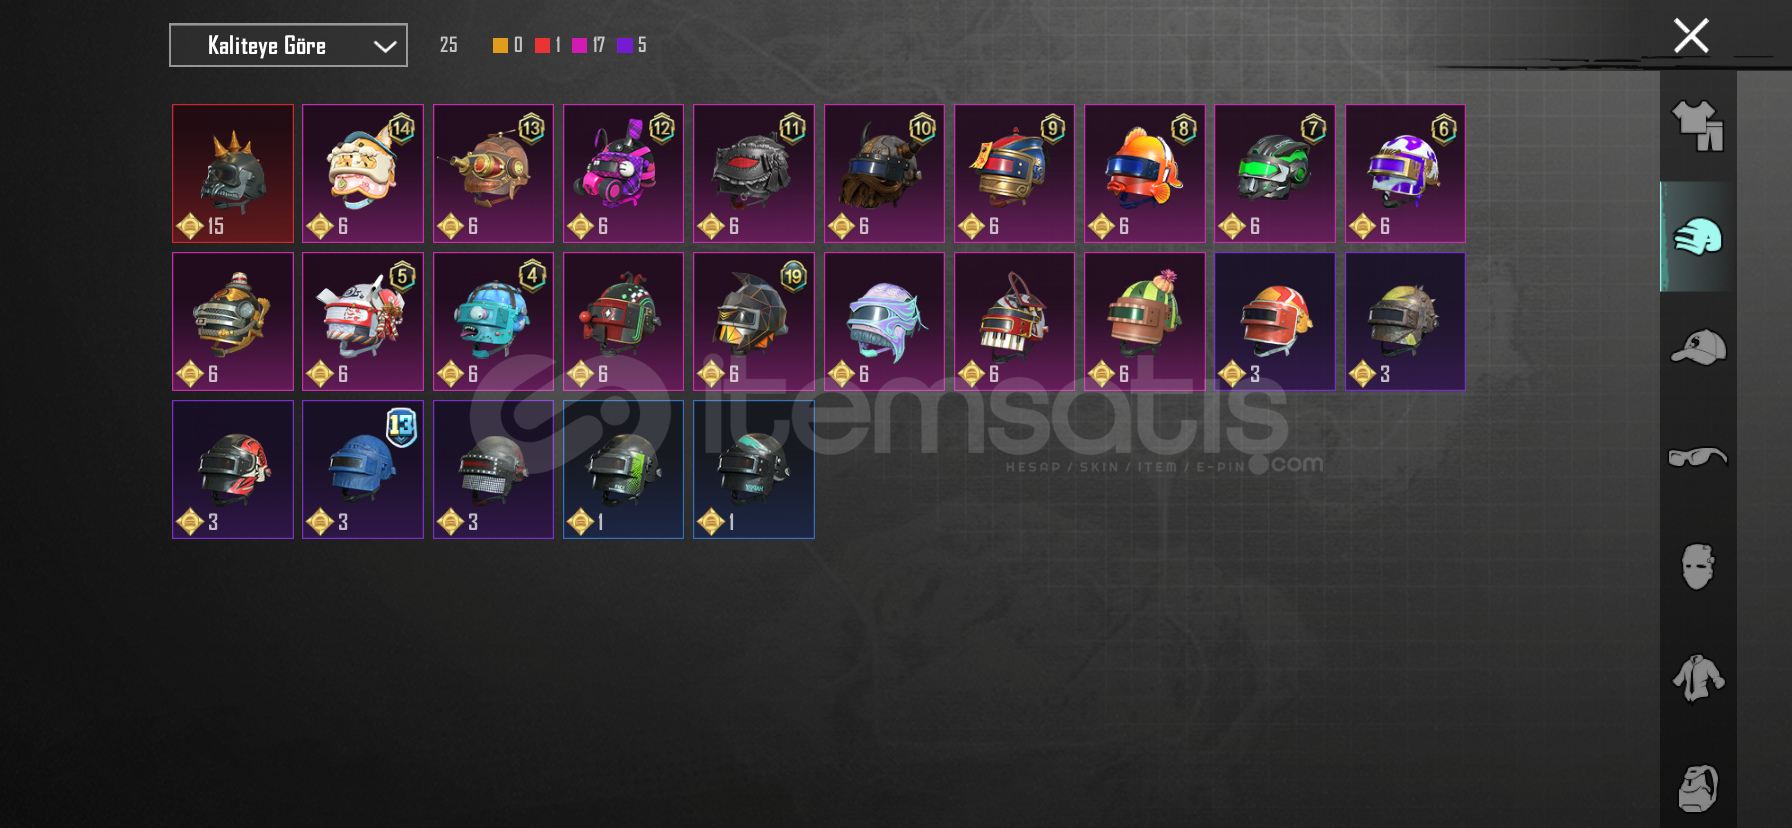This screenshot has height=828, width=1792.
Task: Select the backpack category icon
Action: (x=1698, y=789)
